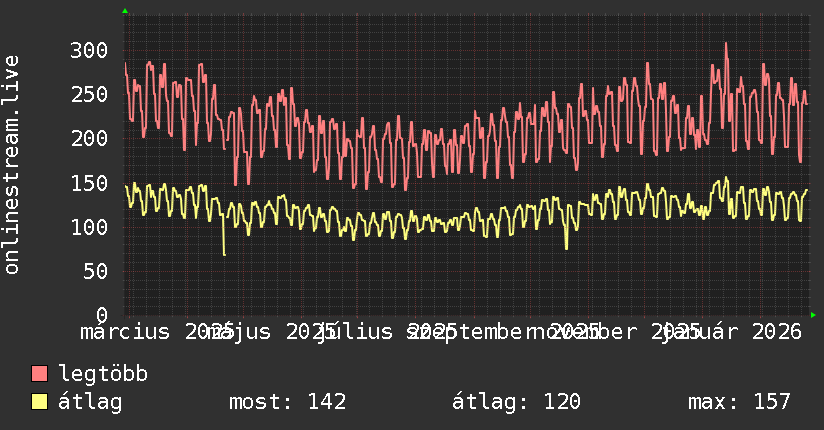Click the vertical title onlinestream.live
This screenshot has width=824, height=430.
click(11, 165)
